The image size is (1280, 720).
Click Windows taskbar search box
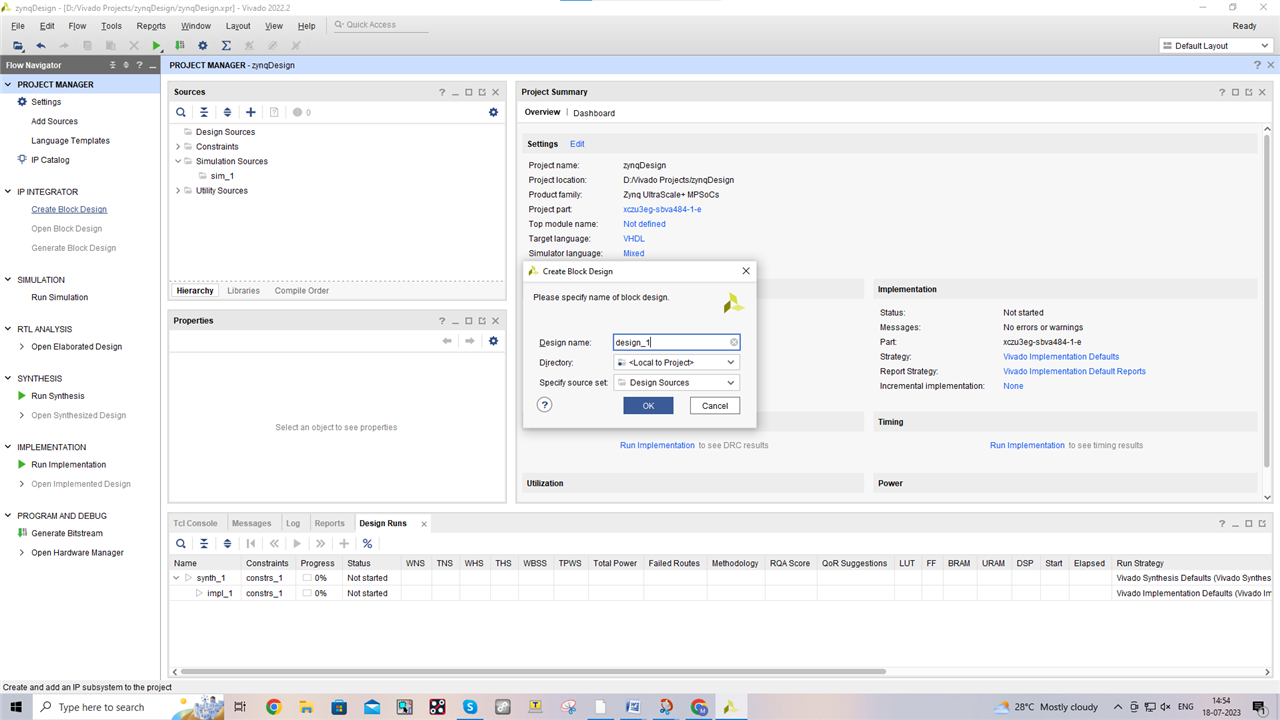128,707
